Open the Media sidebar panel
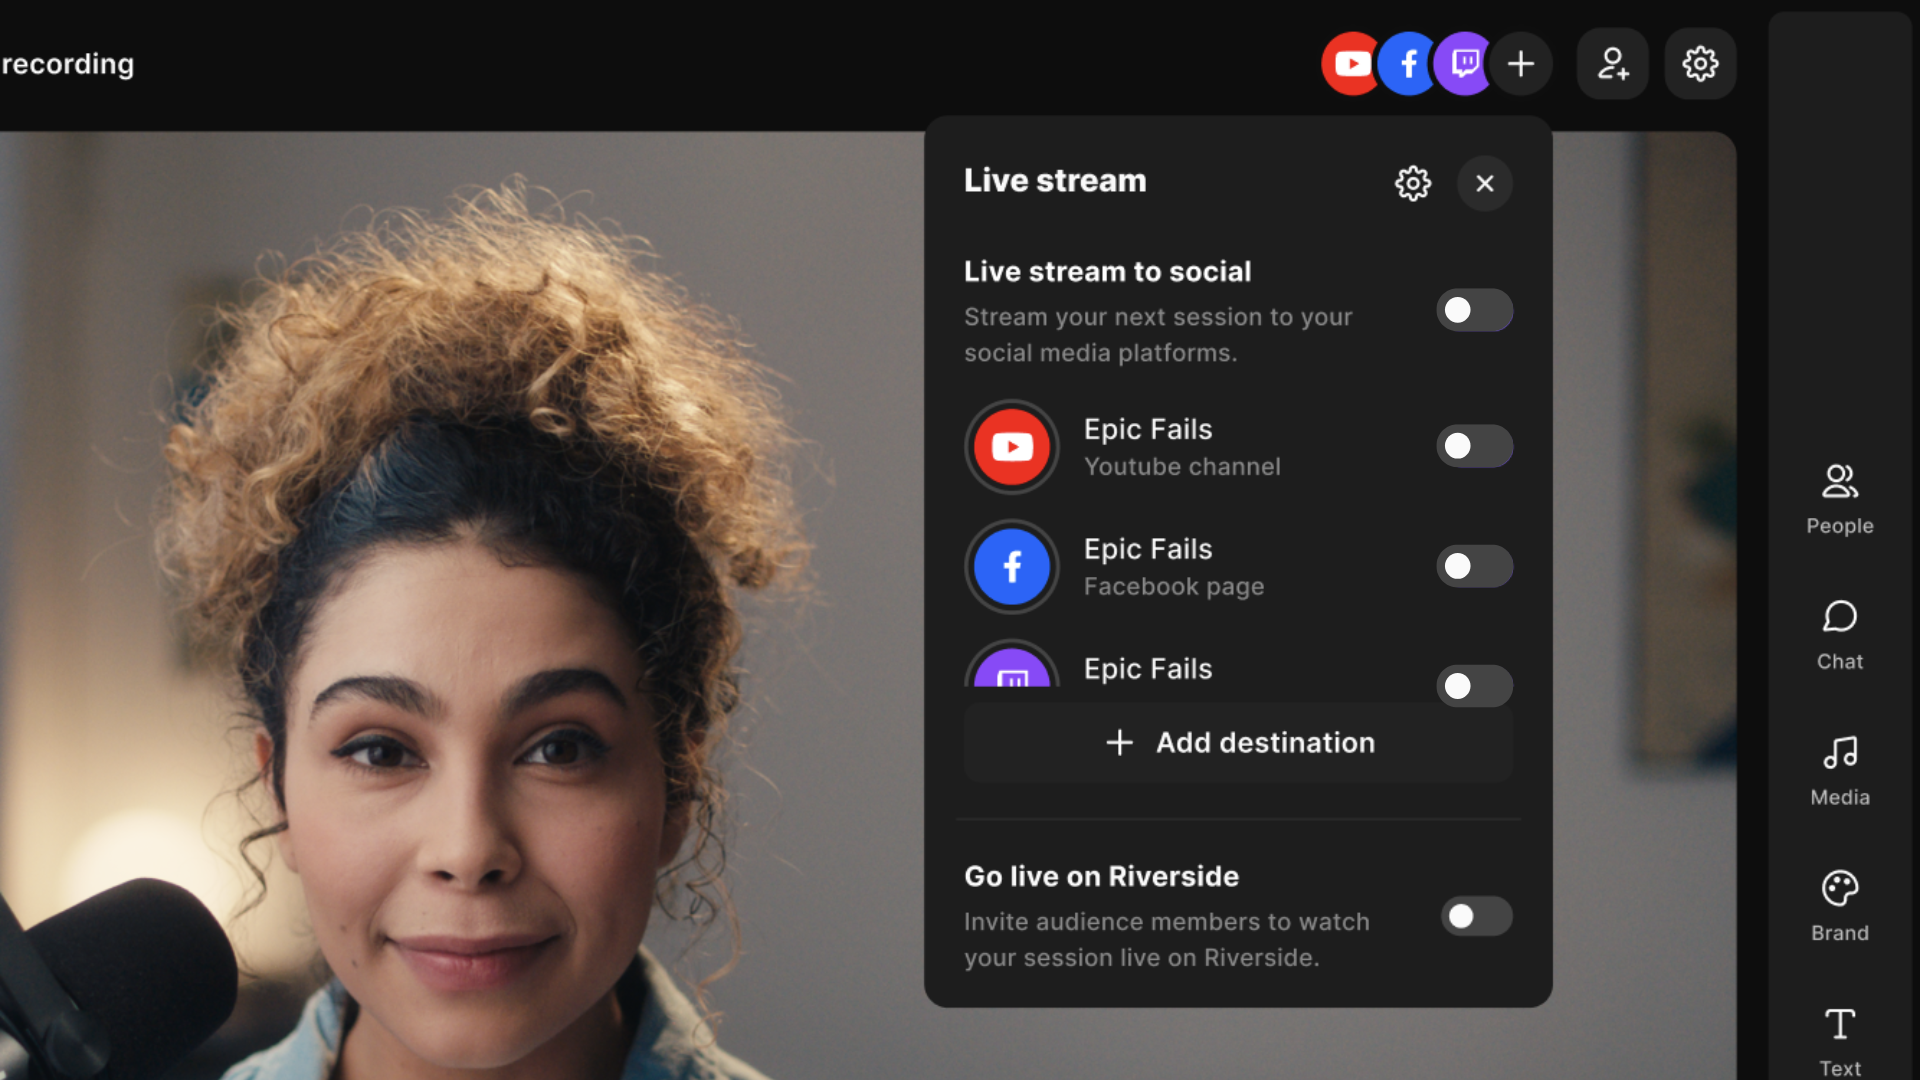 1840,772
